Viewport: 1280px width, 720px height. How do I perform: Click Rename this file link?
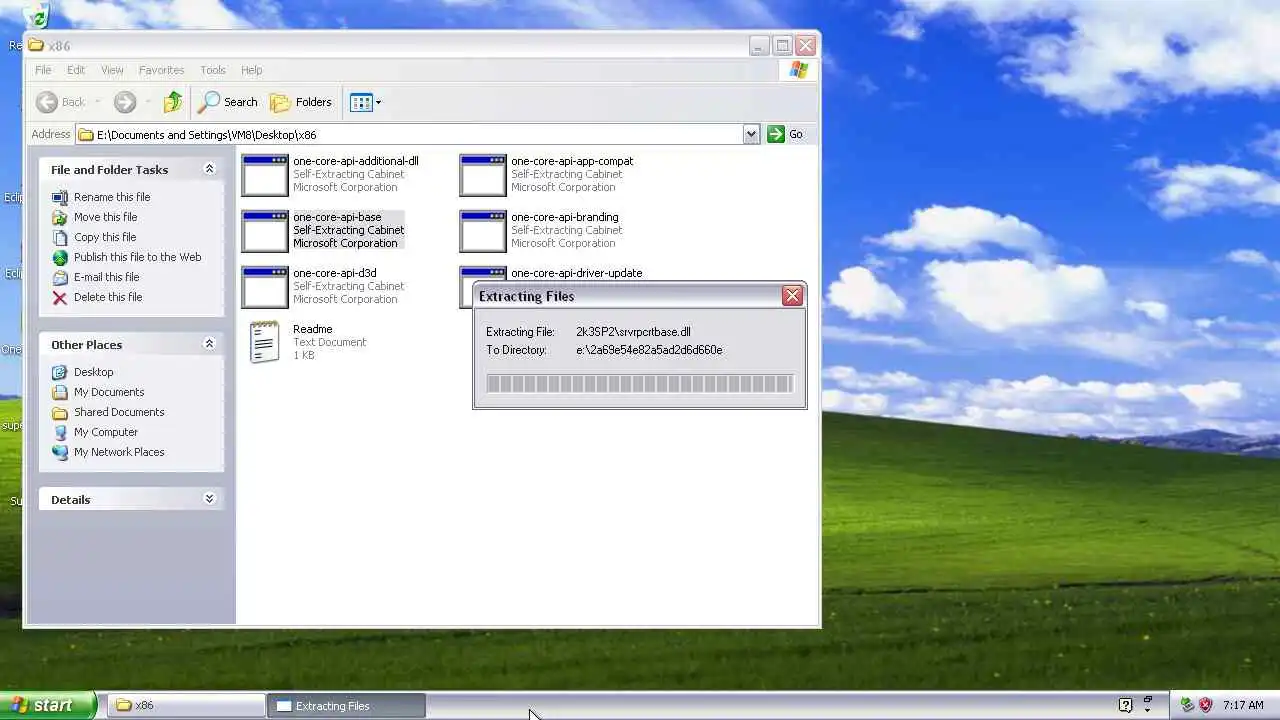point(112,197)
